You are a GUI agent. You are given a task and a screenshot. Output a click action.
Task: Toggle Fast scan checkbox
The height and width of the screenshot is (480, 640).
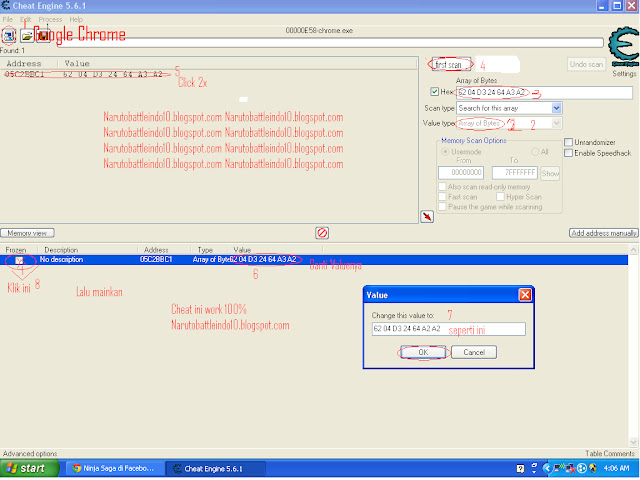pyautogui.click(x=442, y=197)
